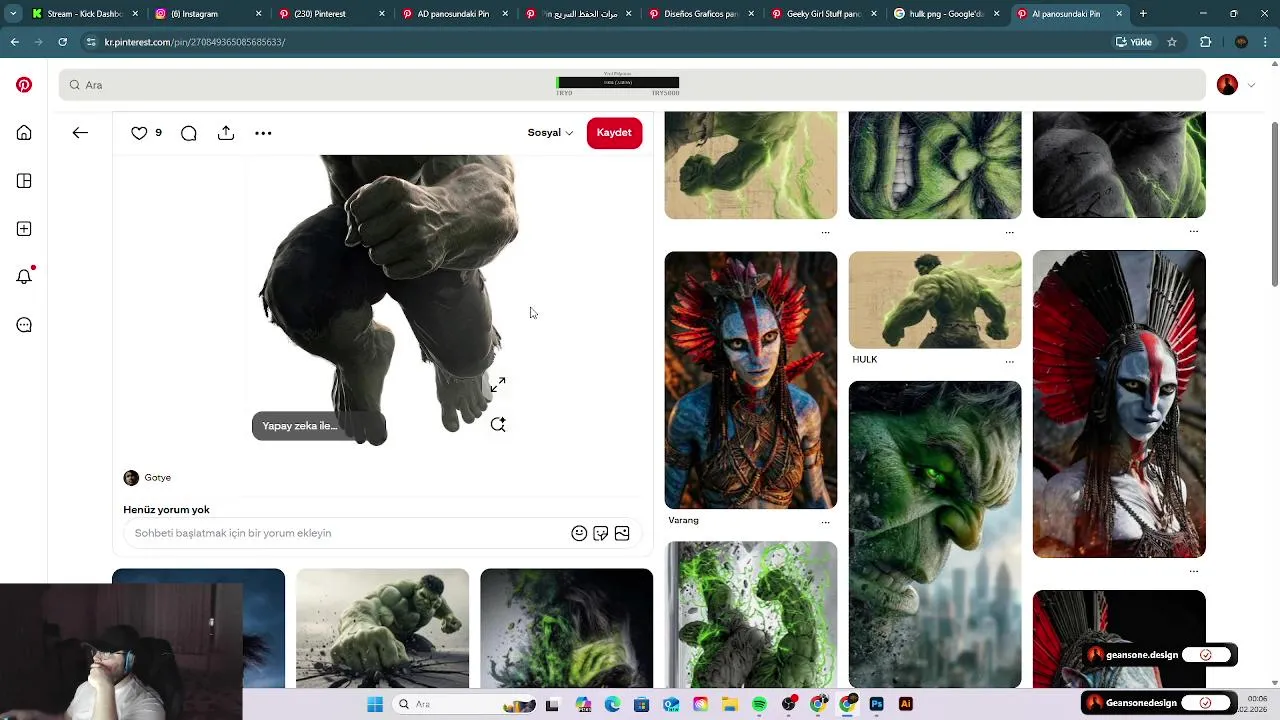Open the pin's comment bubble icon
Viewport: 1280px width, 720px height.
pyautogui.click(x=189, y=133)
